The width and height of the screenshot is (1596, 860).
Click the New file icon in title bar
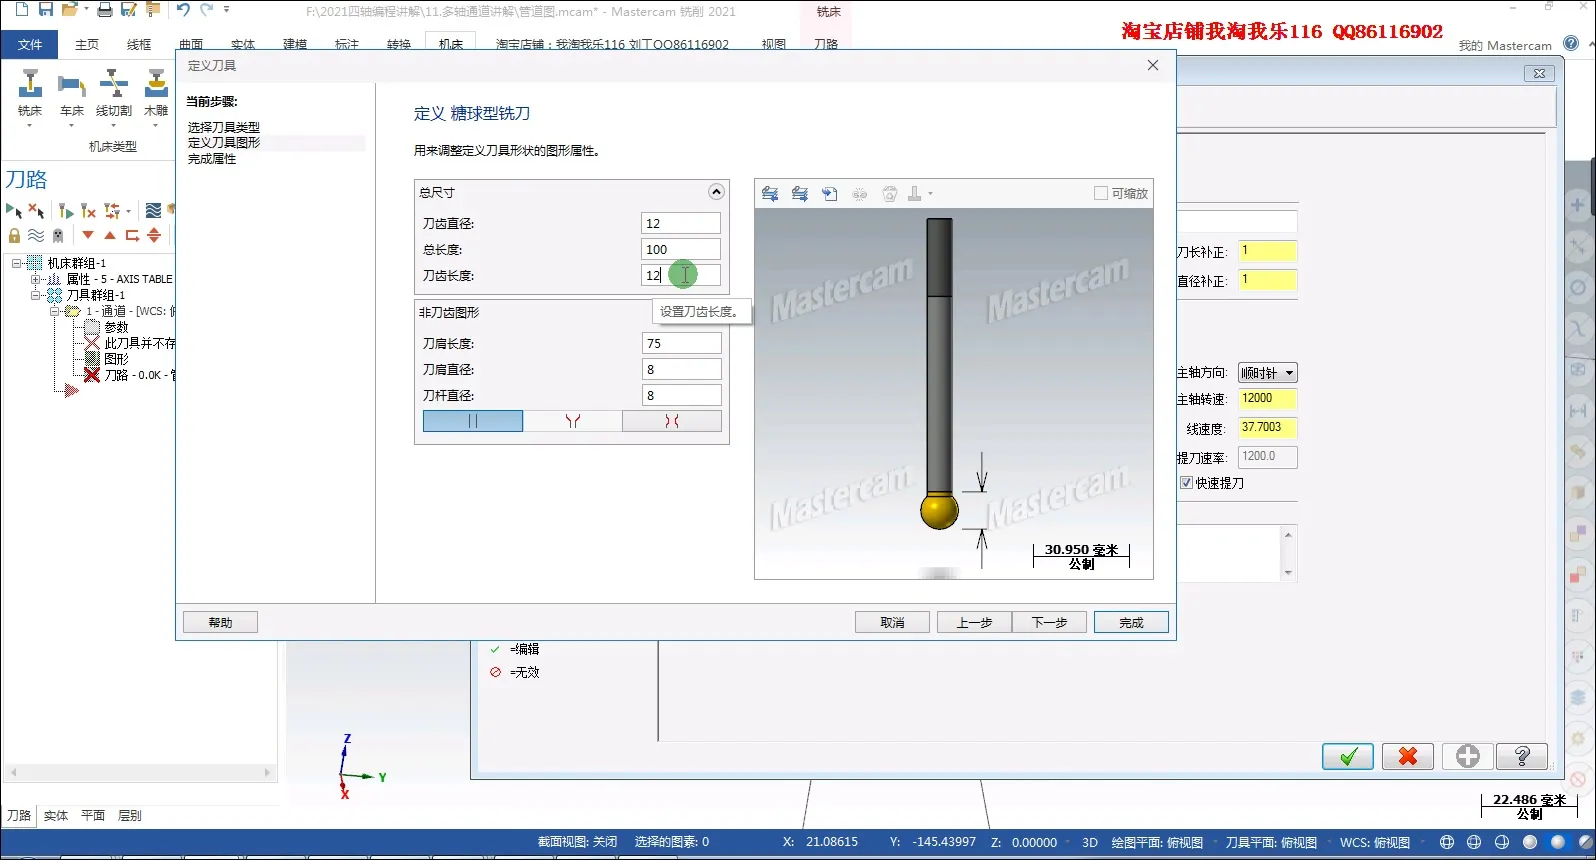[22, 10]
